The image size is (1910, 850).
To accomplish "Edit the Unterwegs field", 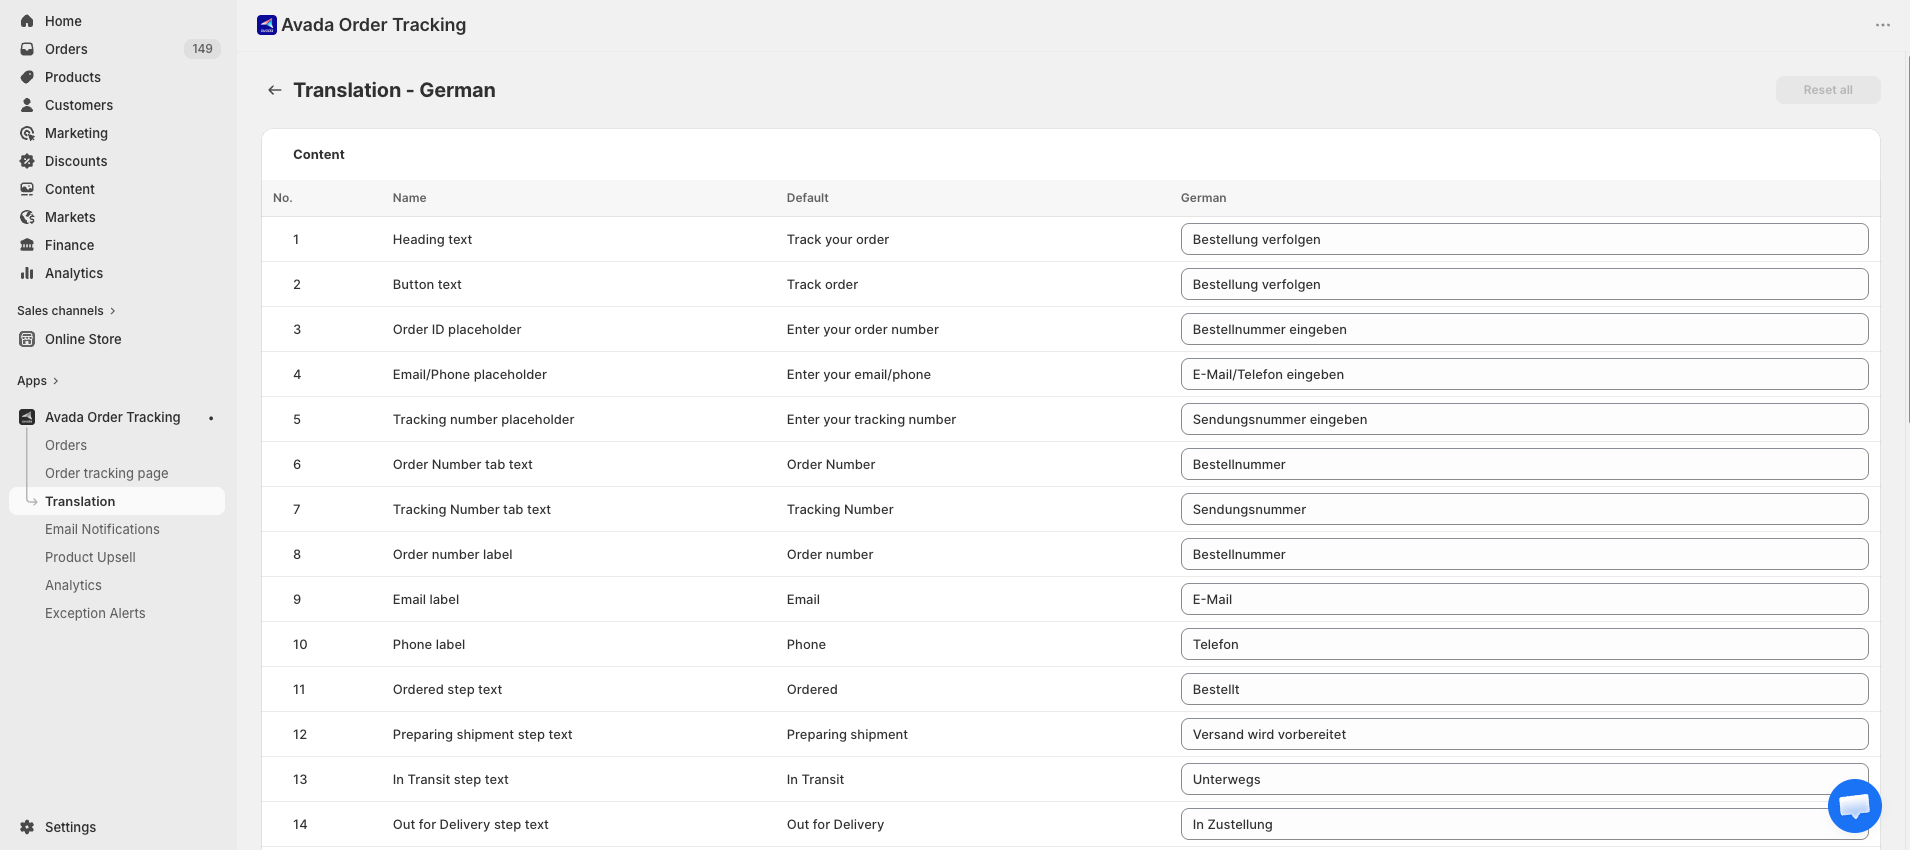I will (1524, 779).
